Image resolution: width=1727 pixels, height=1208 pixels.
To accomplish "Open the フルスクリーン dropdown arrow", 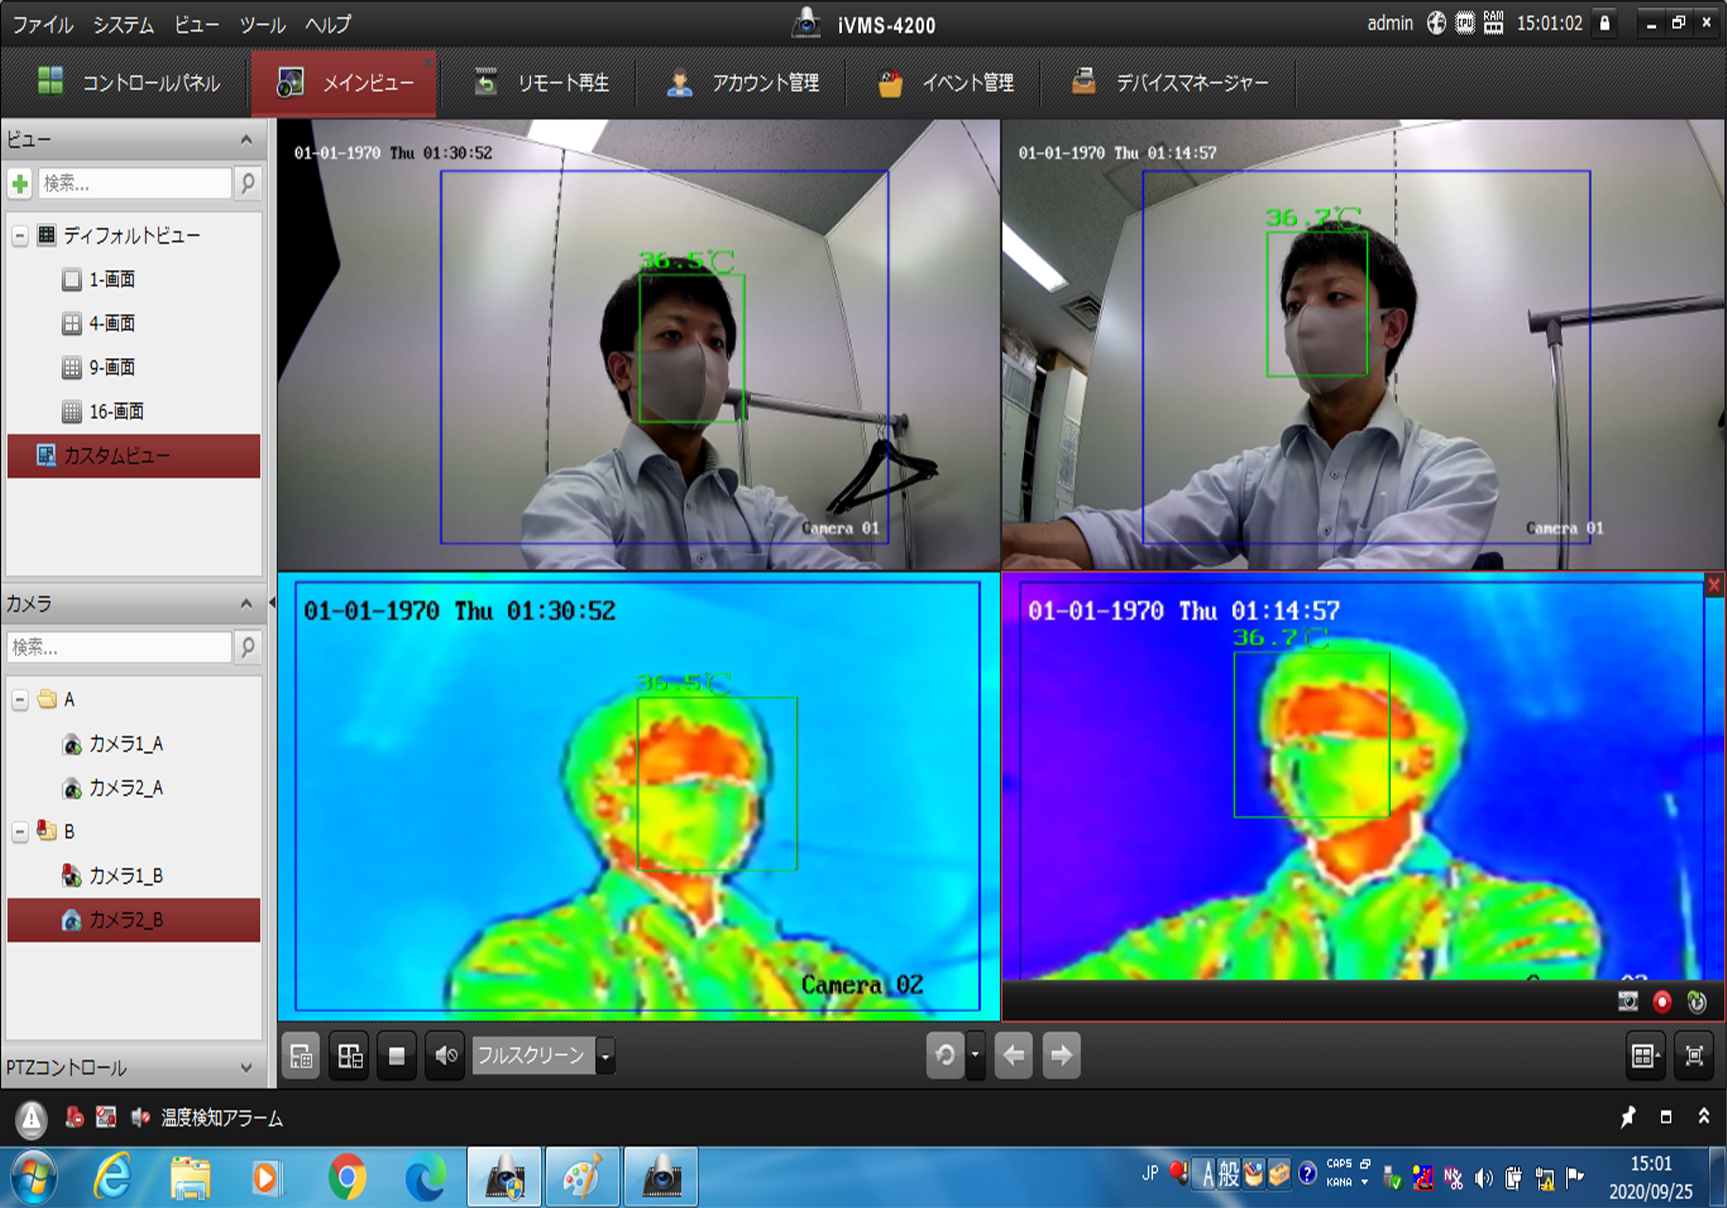I will pos(605,1056).
